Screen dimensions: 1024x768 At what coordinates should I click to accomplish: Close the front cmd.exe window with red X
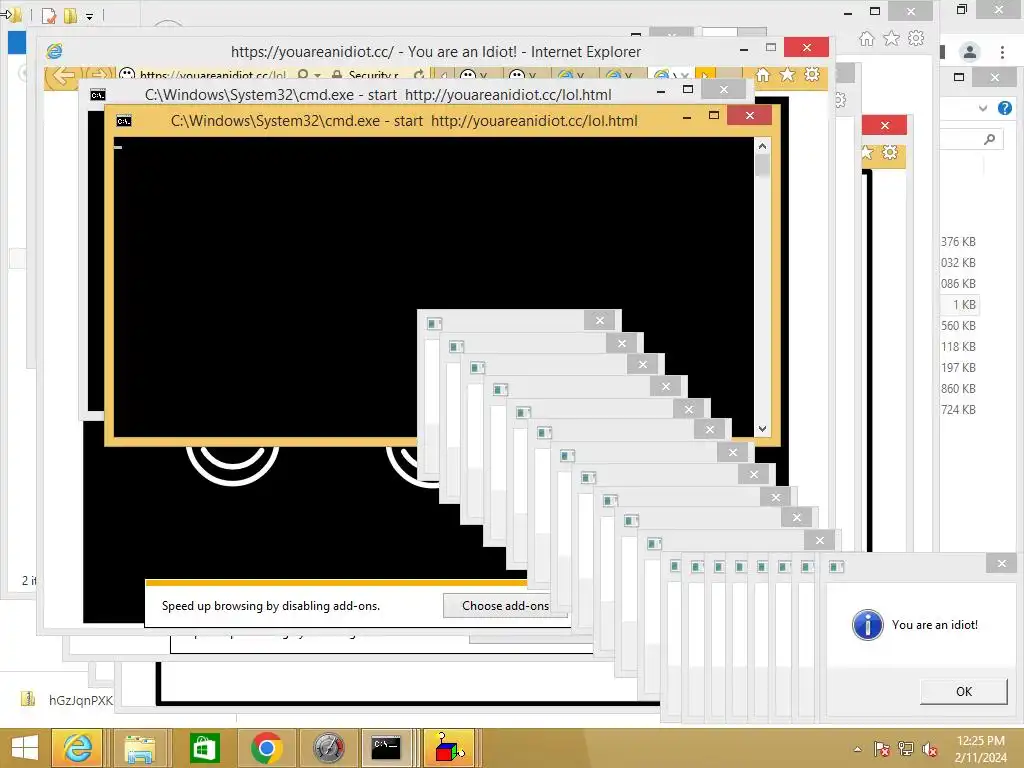[x=750, y=116]
